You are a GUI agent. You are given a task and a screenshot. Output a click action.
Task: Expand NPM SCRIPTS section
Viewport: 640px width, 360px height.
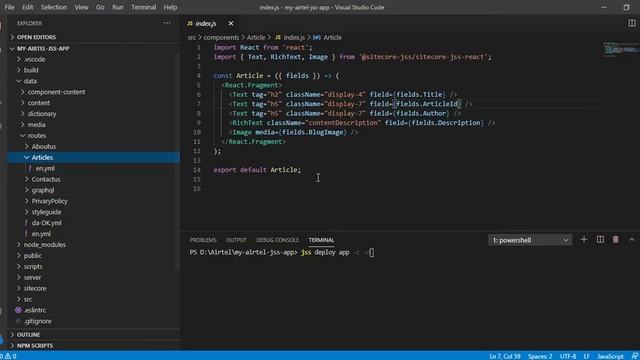coord(35,346)
